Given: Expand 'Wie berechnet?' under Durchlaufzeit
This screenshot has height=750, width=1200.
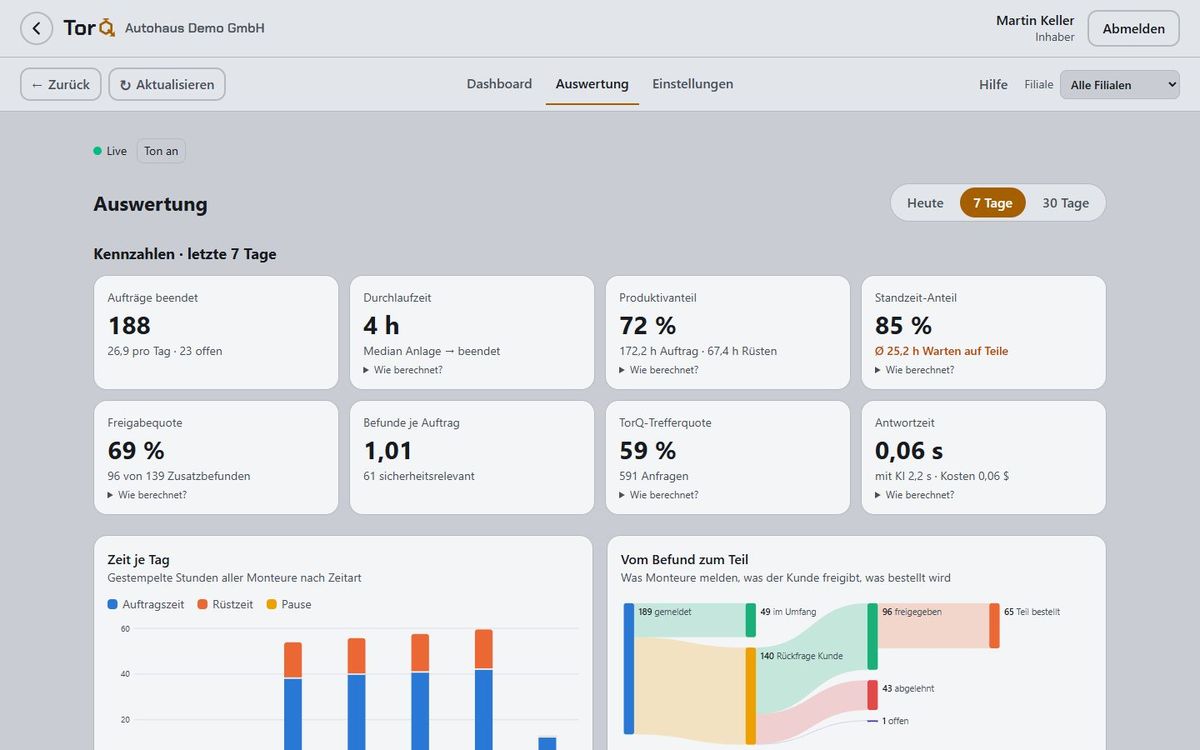Looking at the screenshot, I should 403,370.
